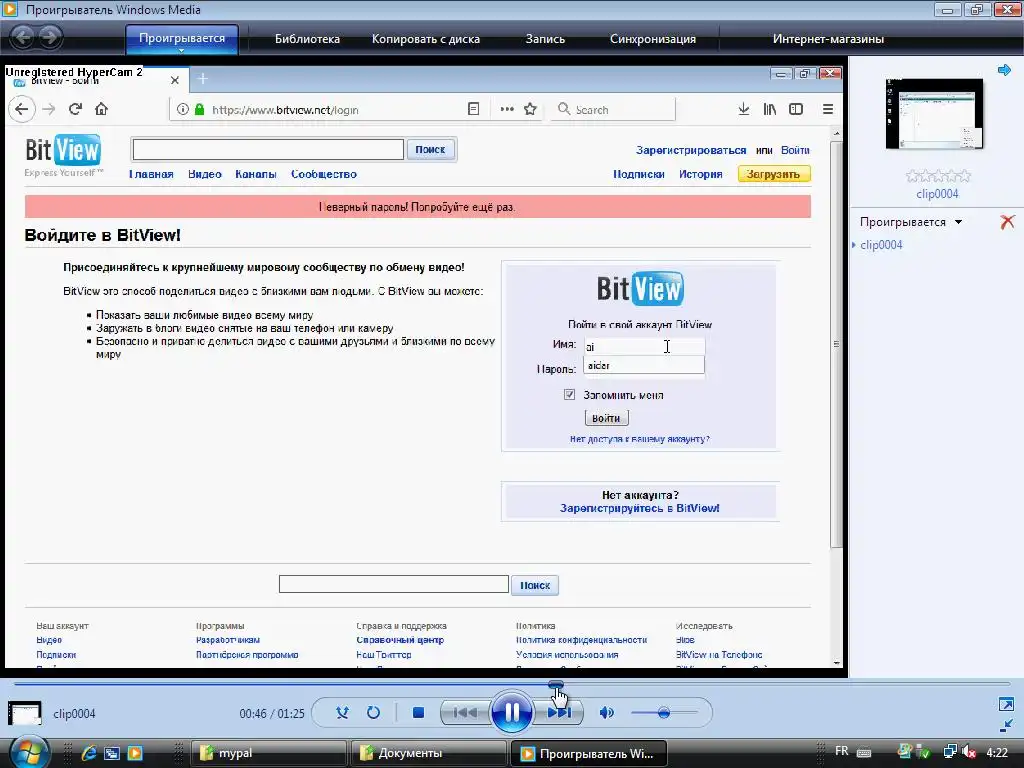Viewport: 1024px width, 768px height.
Task: Open the Интернет-магазины tab
Action: point(828,39)
